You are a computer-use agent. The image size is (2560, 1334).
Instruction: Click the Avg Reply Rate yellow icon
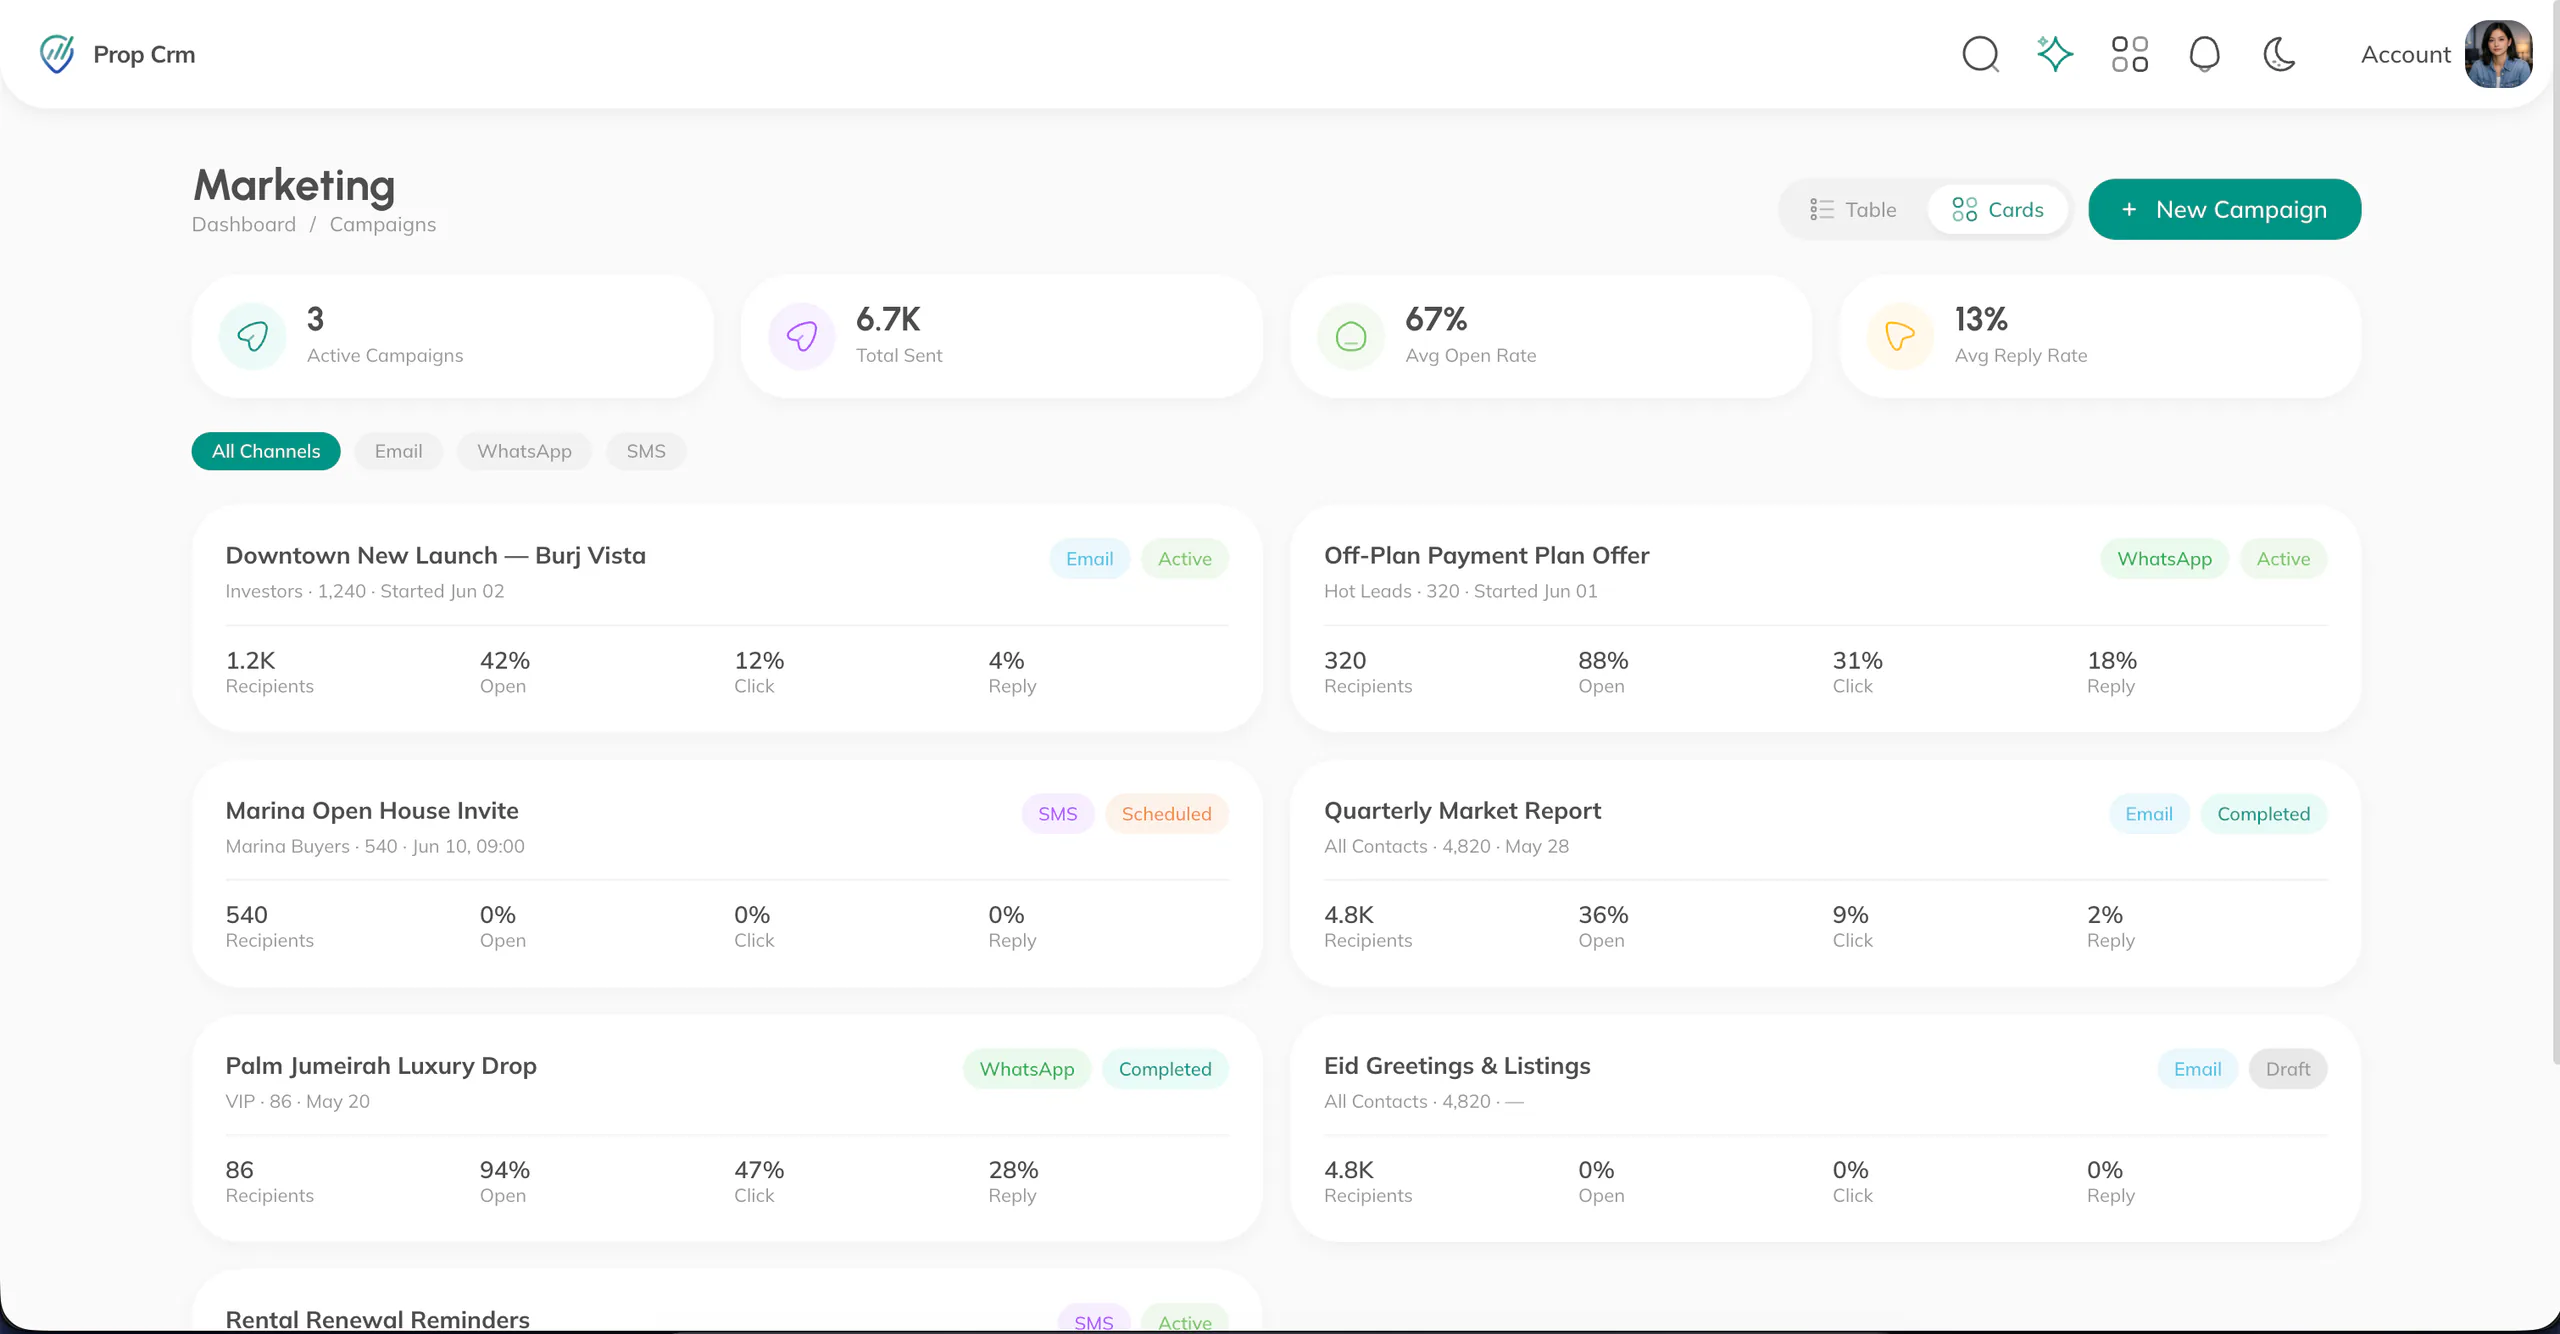[x=1900, y=336]
